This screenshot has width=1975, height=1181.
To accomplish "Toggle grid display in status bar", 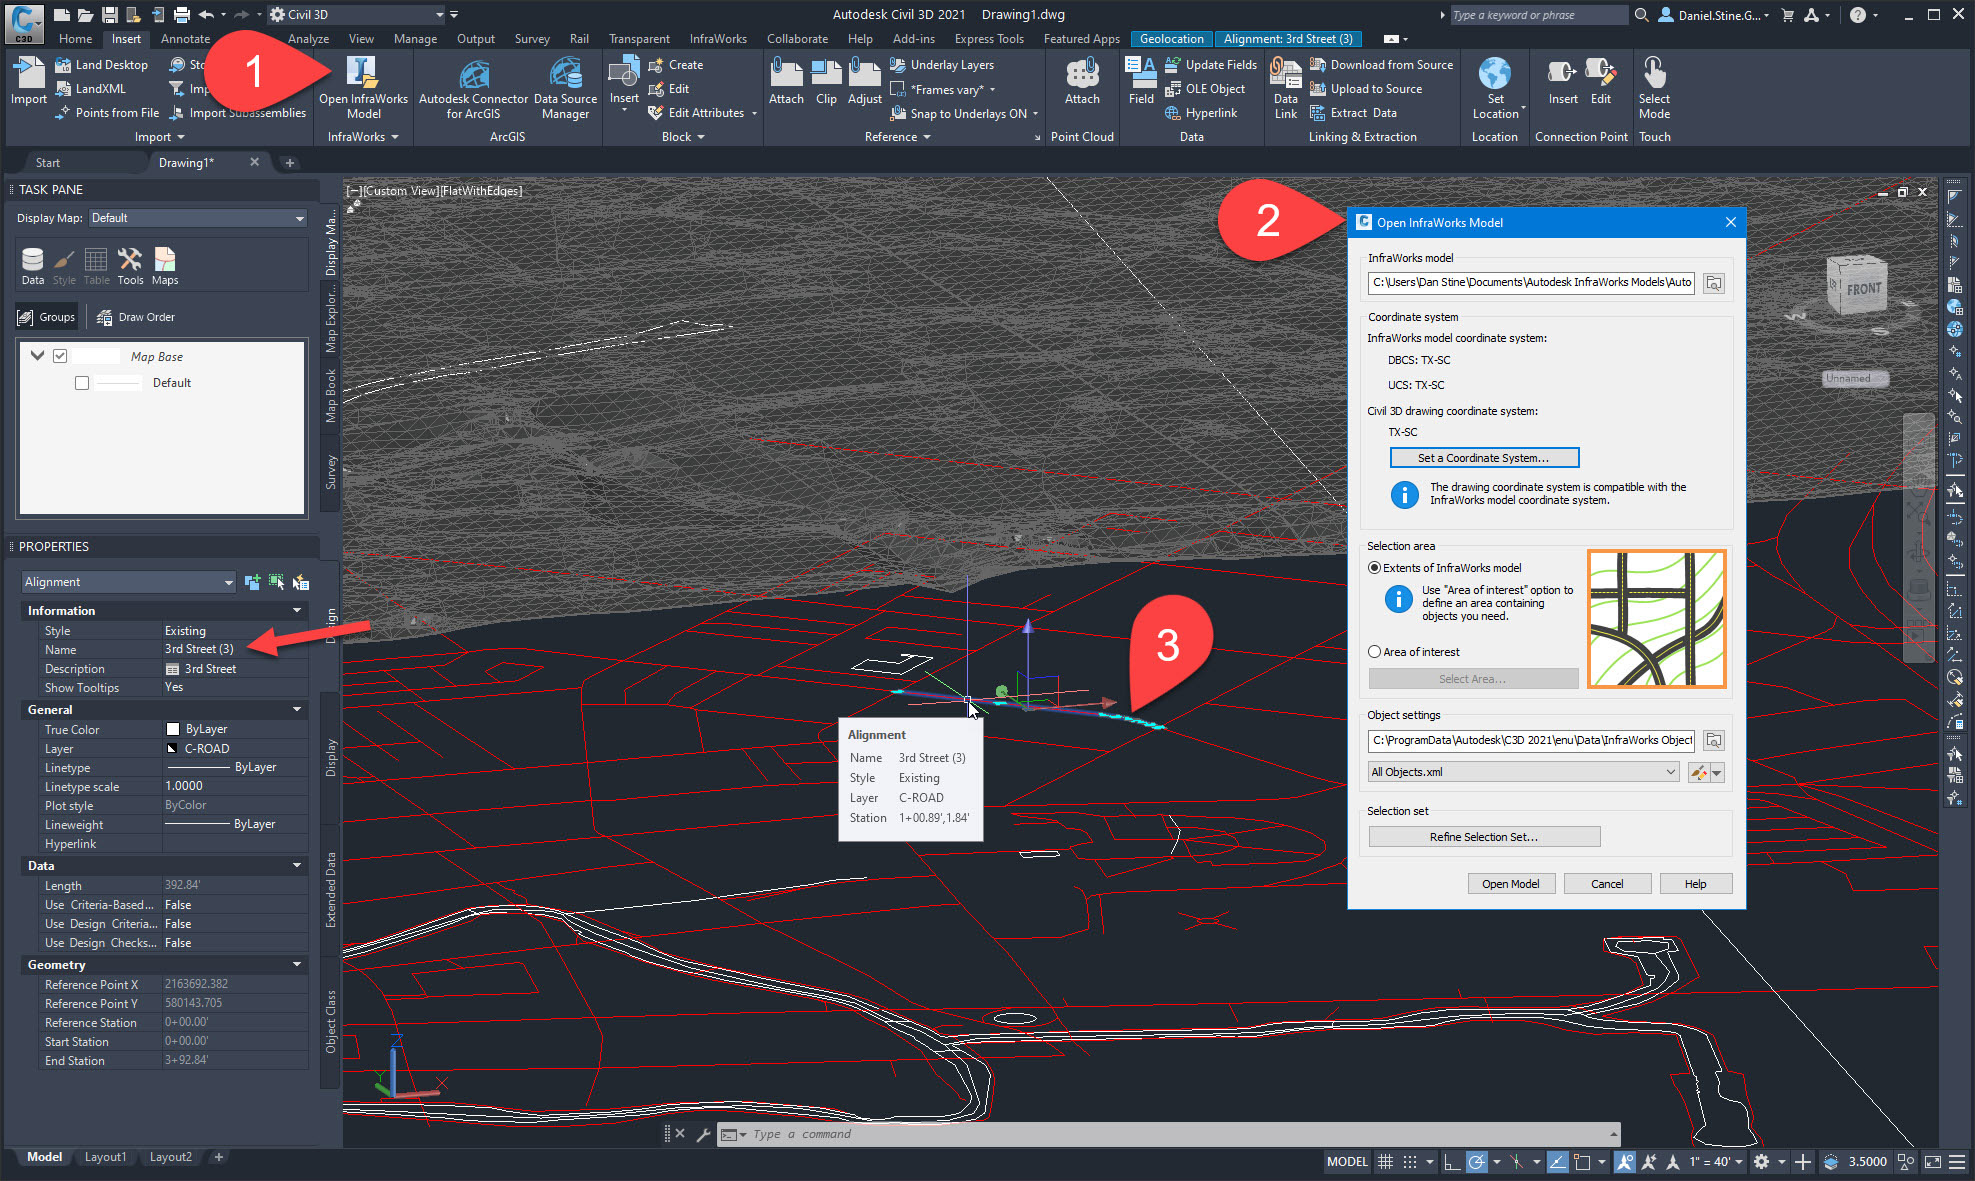I will coord(1385,1162).
